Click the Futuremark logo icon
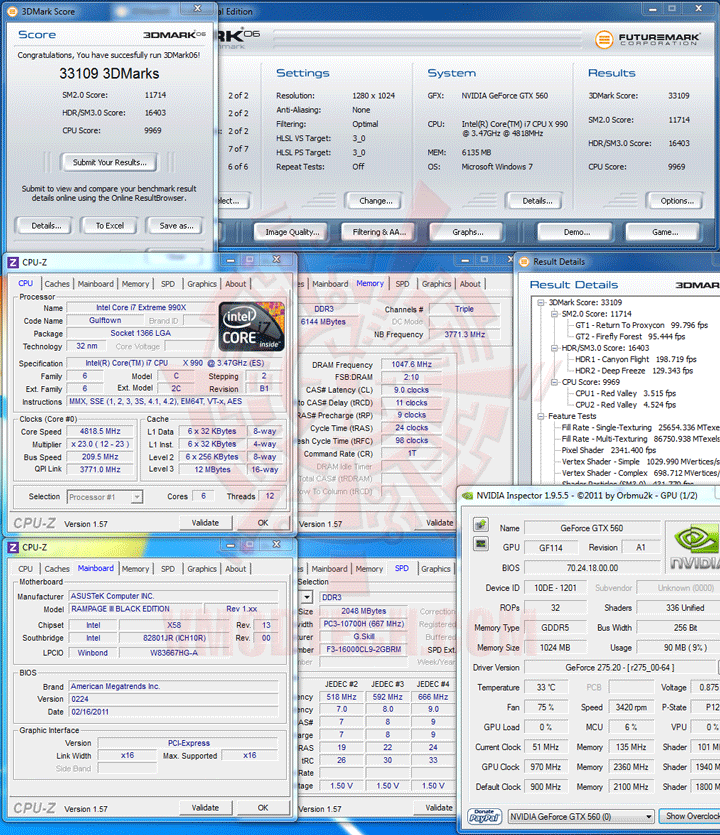This screenshot has width=720, height=835. pos(604,39)
